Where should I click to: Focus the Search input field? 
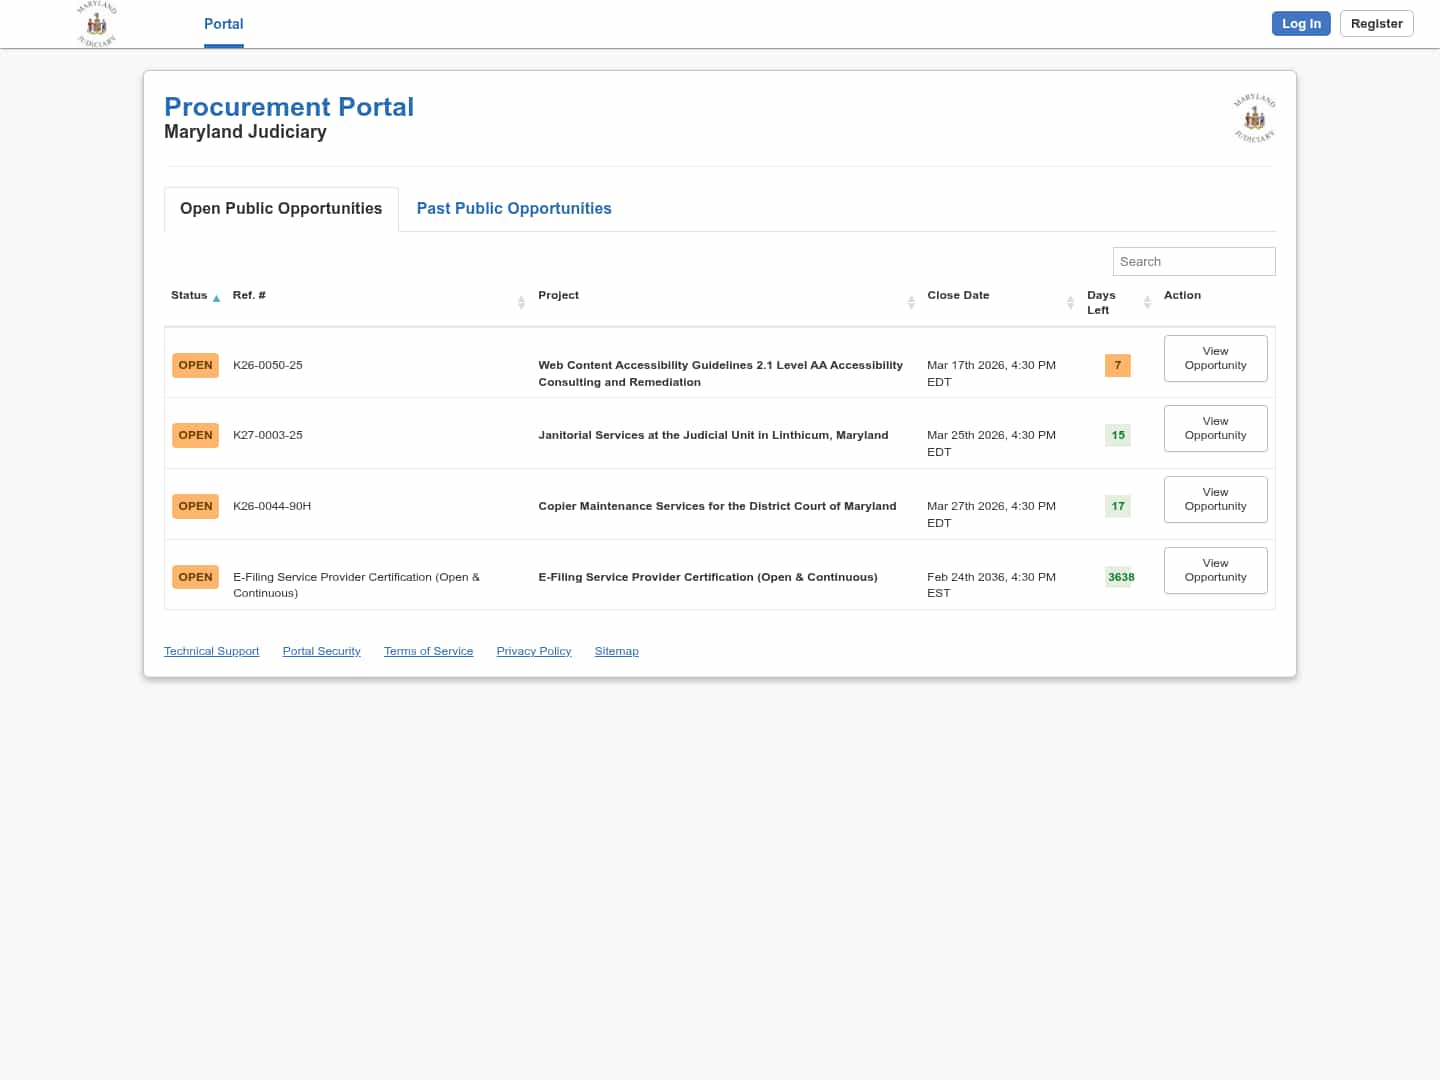coord(1193,262)
